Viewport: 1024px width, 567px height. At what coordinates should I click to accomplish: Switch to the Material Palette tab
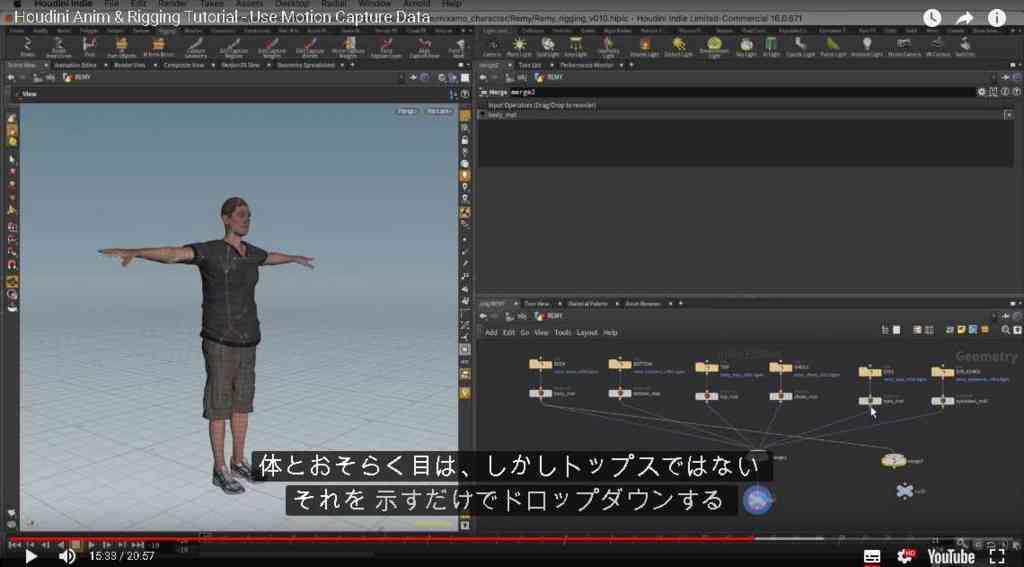coord(587,304)
